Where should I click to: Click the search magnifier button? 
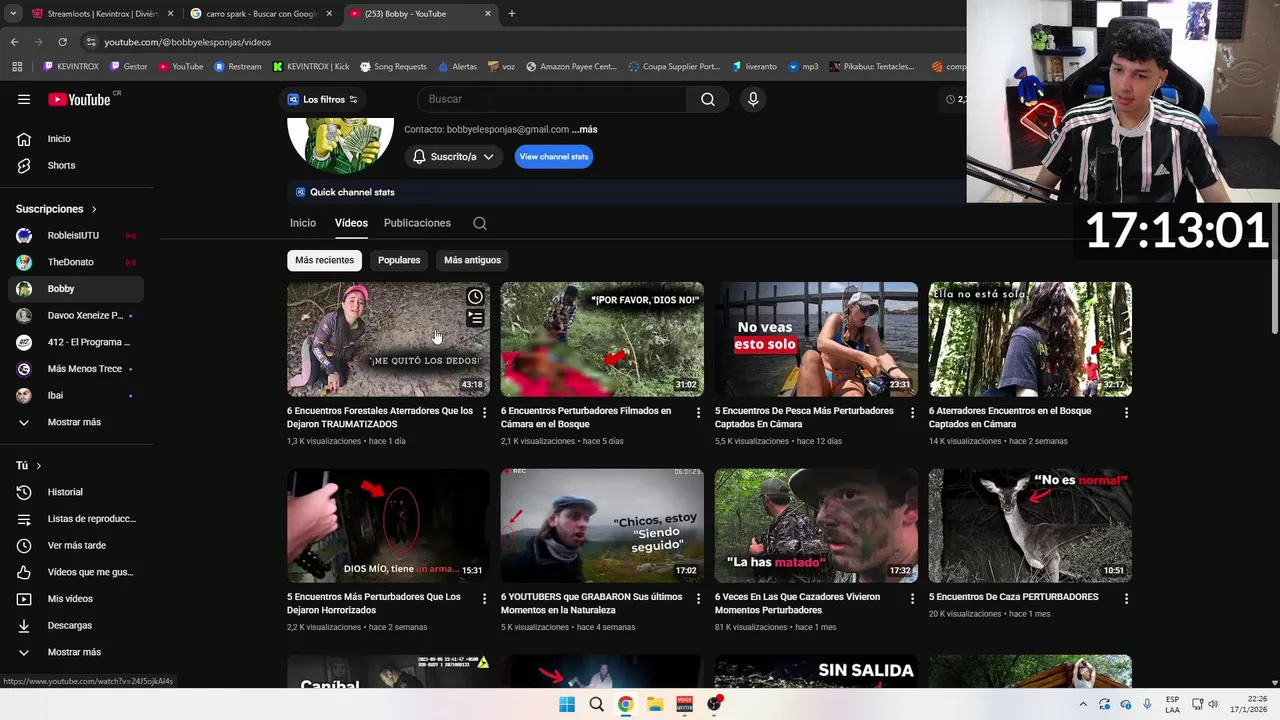[708, 99]
